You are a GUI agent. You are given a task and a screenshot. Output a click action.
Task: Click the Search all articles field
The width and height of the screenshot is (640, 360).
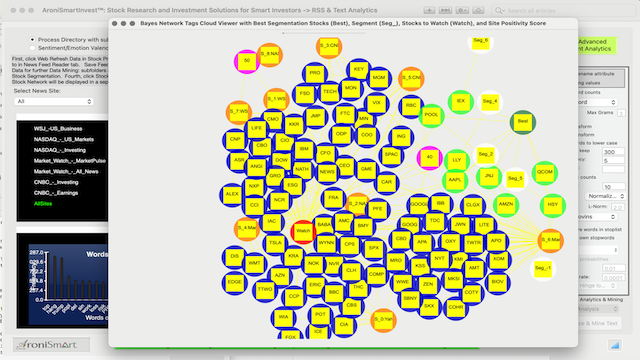pos(564,10)
